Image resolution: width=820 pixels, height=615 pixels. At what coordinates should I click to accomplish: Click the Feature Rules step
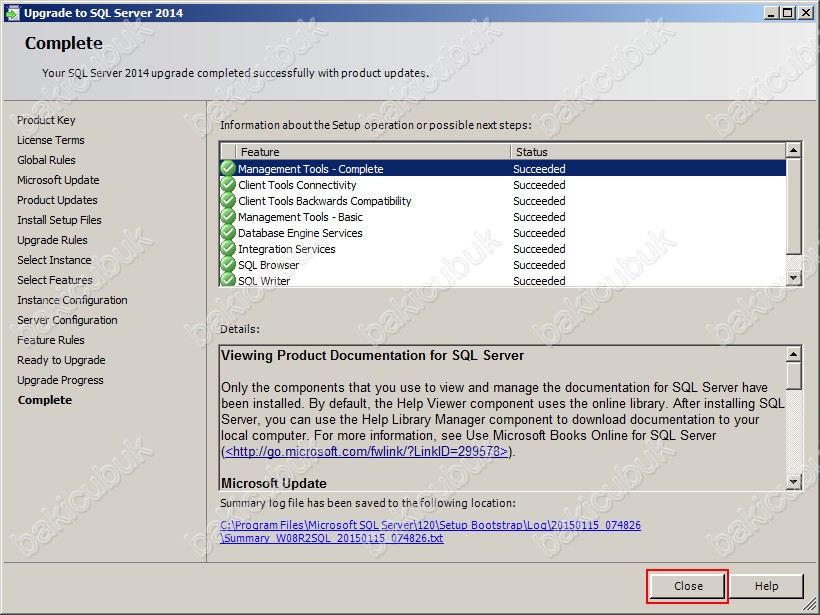tap(51, 340)
